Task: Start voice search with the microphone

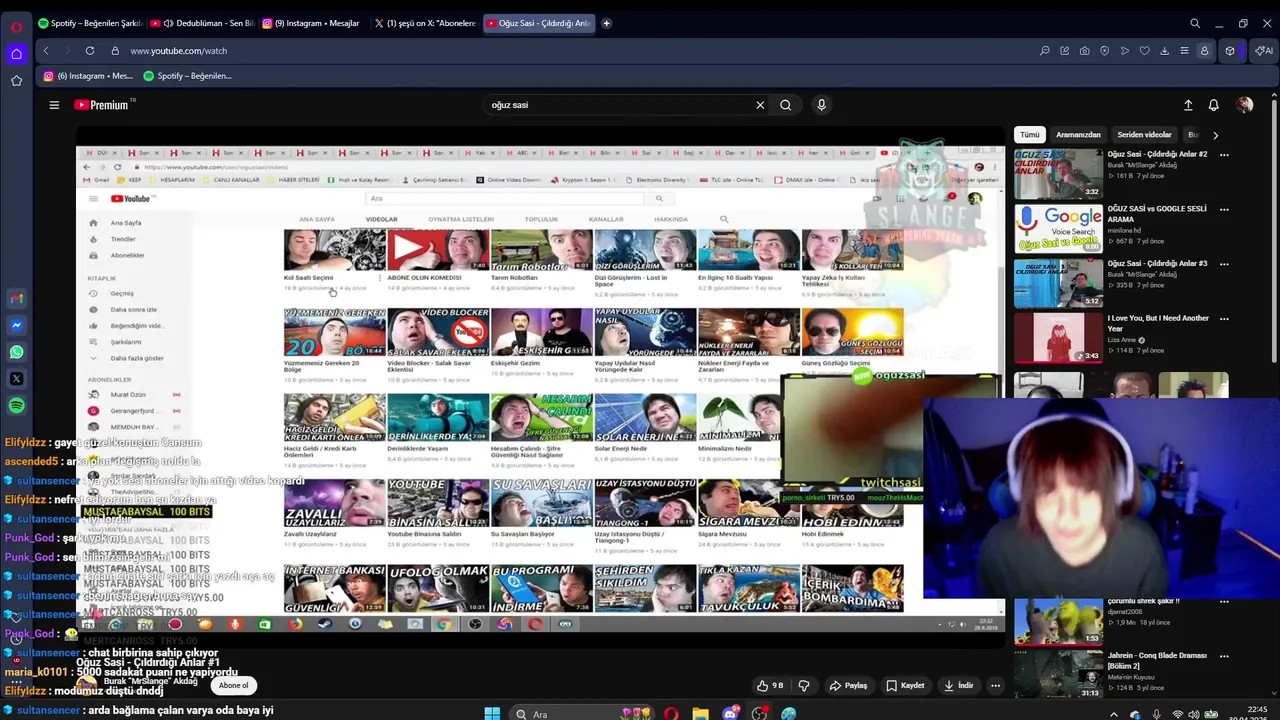Action: tap(821, 105)
